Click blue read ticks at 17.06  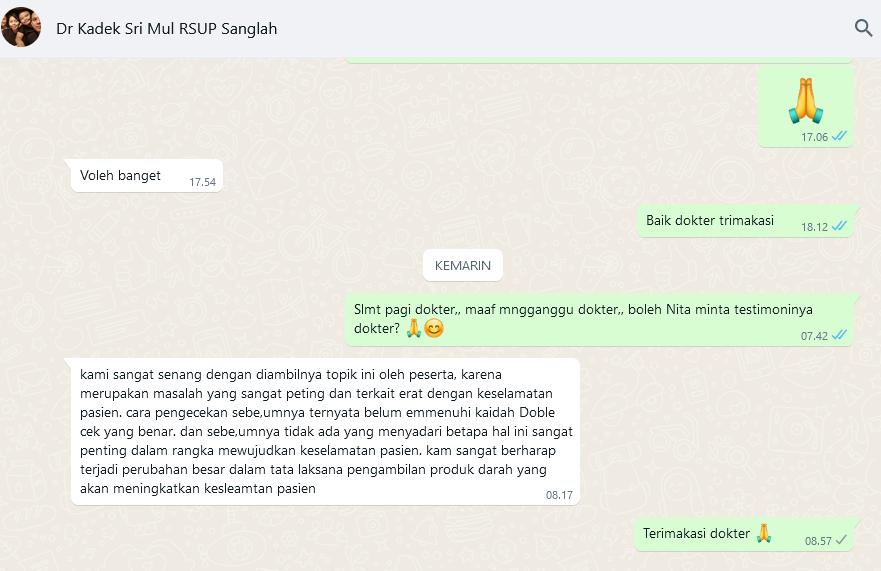click(x=839, y=136)
